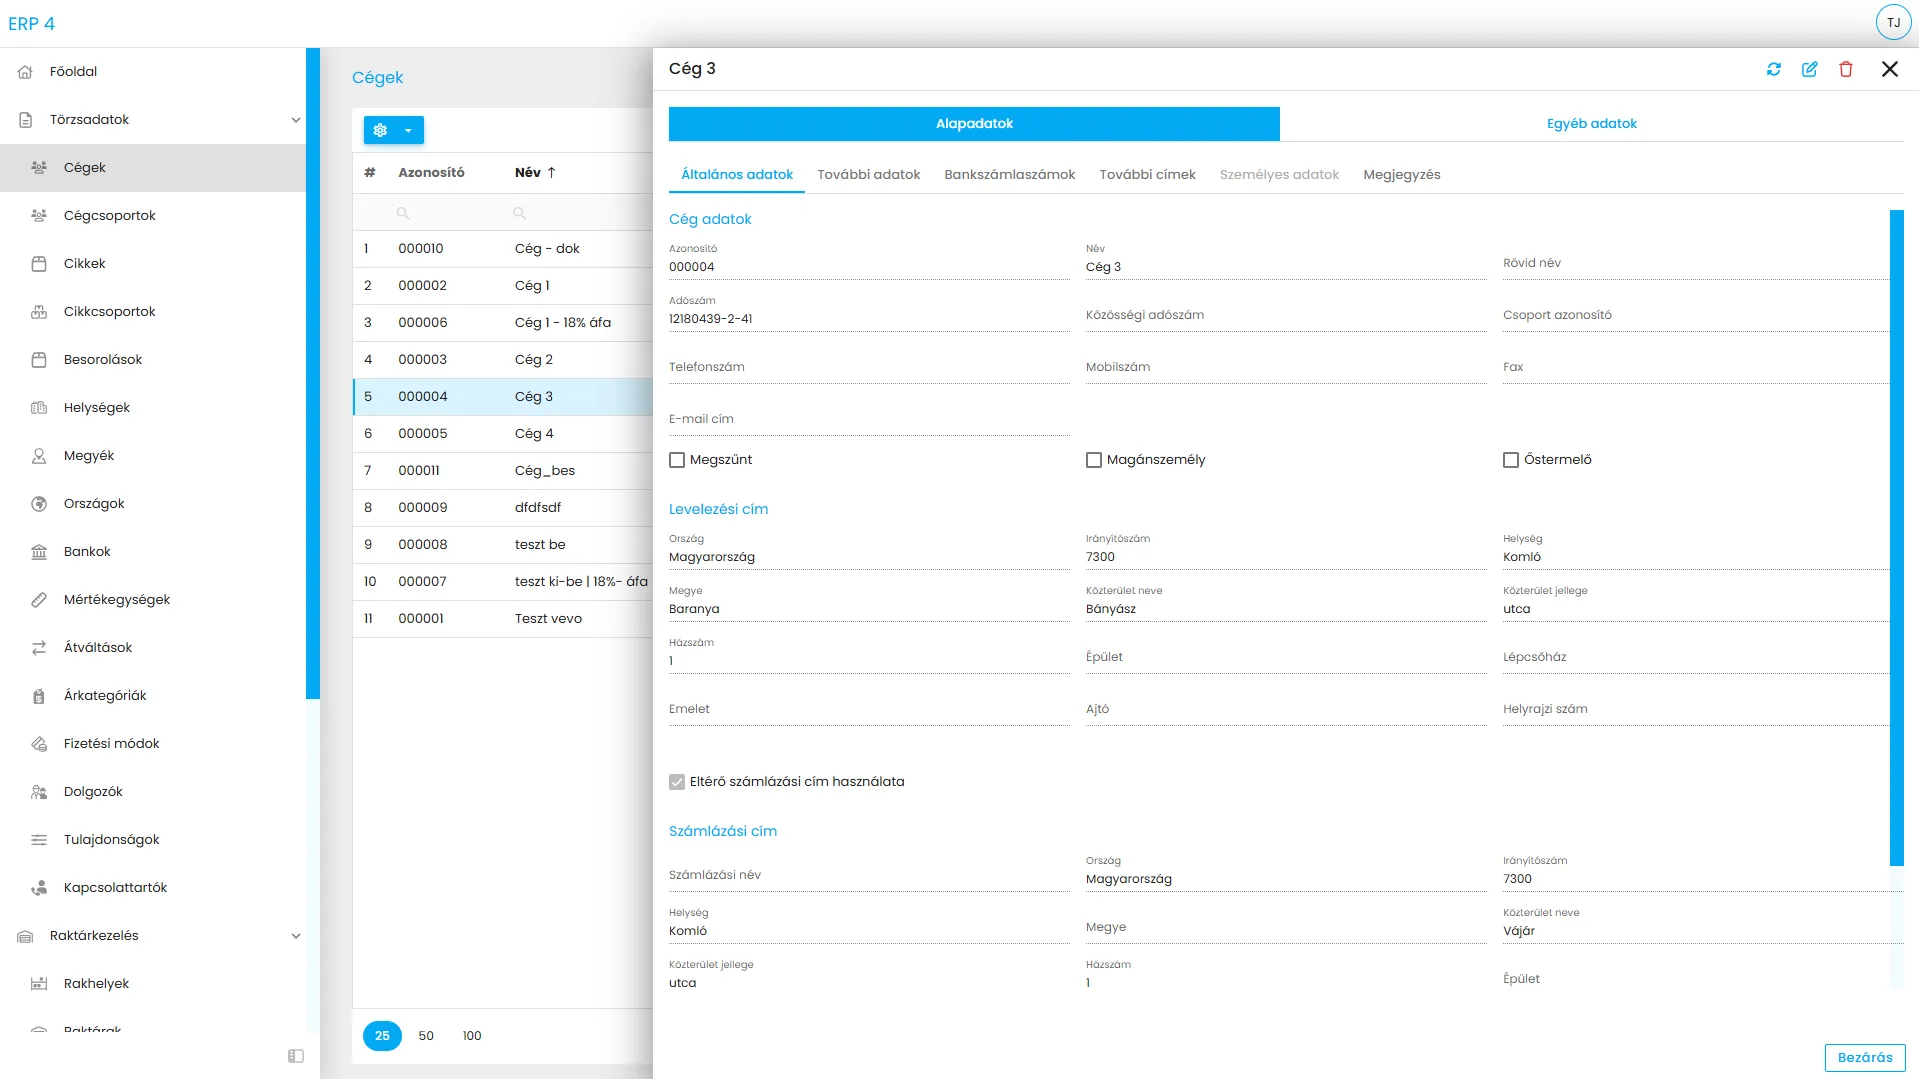Screen dimensions: 1919x1079
Task: Click the edit pencil icon for Cég 3
Action: (x=1809, y=69)
